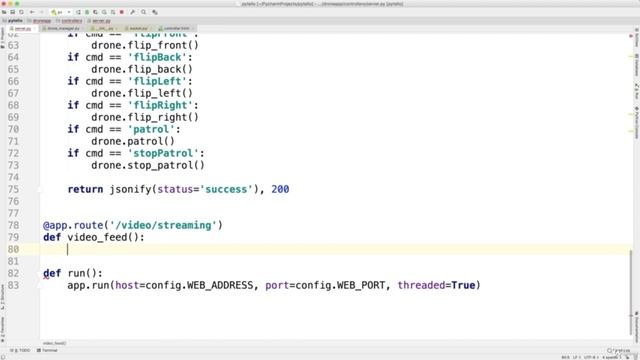
Task: Click the magnifier Search Everywhere icon
Action: 144,12
